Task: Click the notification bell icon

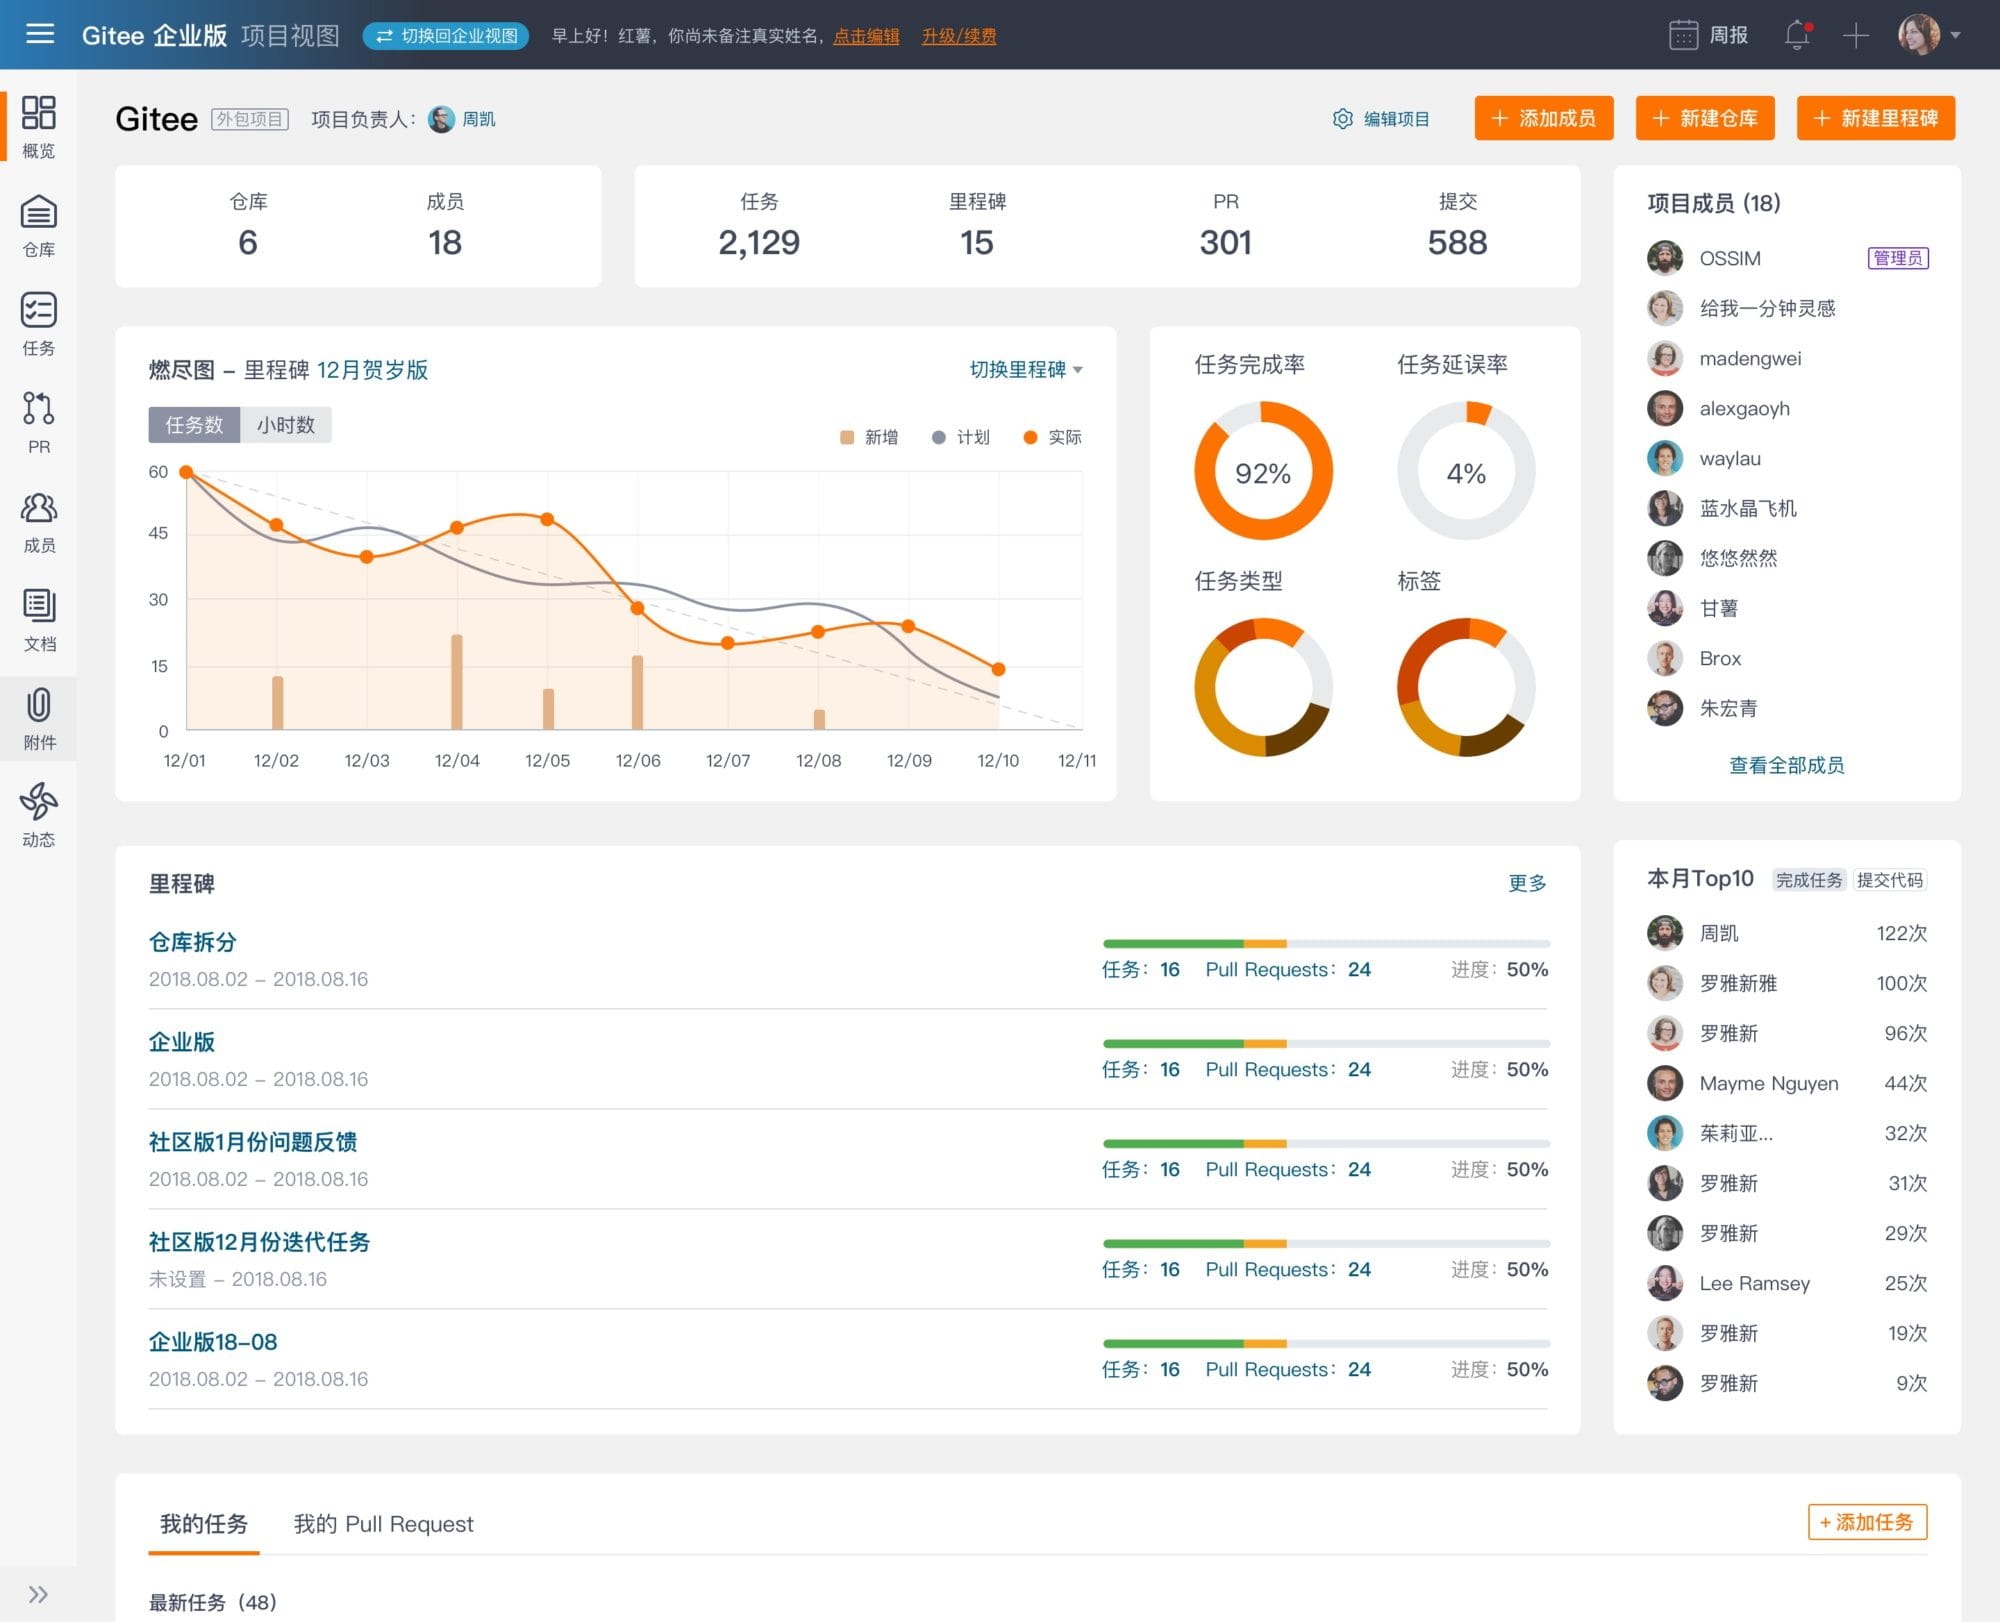Action: coord(1798,35)
